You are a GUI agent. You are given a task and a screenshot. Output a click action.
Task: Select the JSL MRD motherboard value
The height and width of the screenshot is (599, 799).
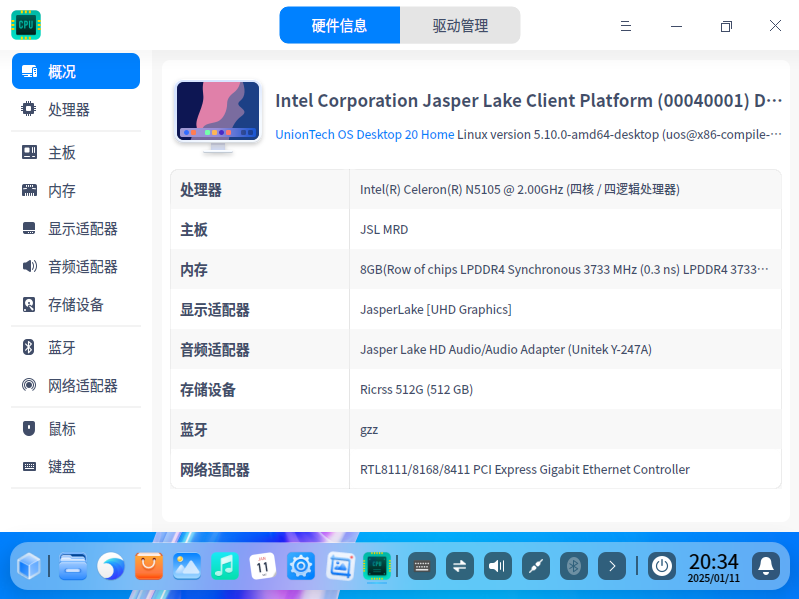[384, 230]
